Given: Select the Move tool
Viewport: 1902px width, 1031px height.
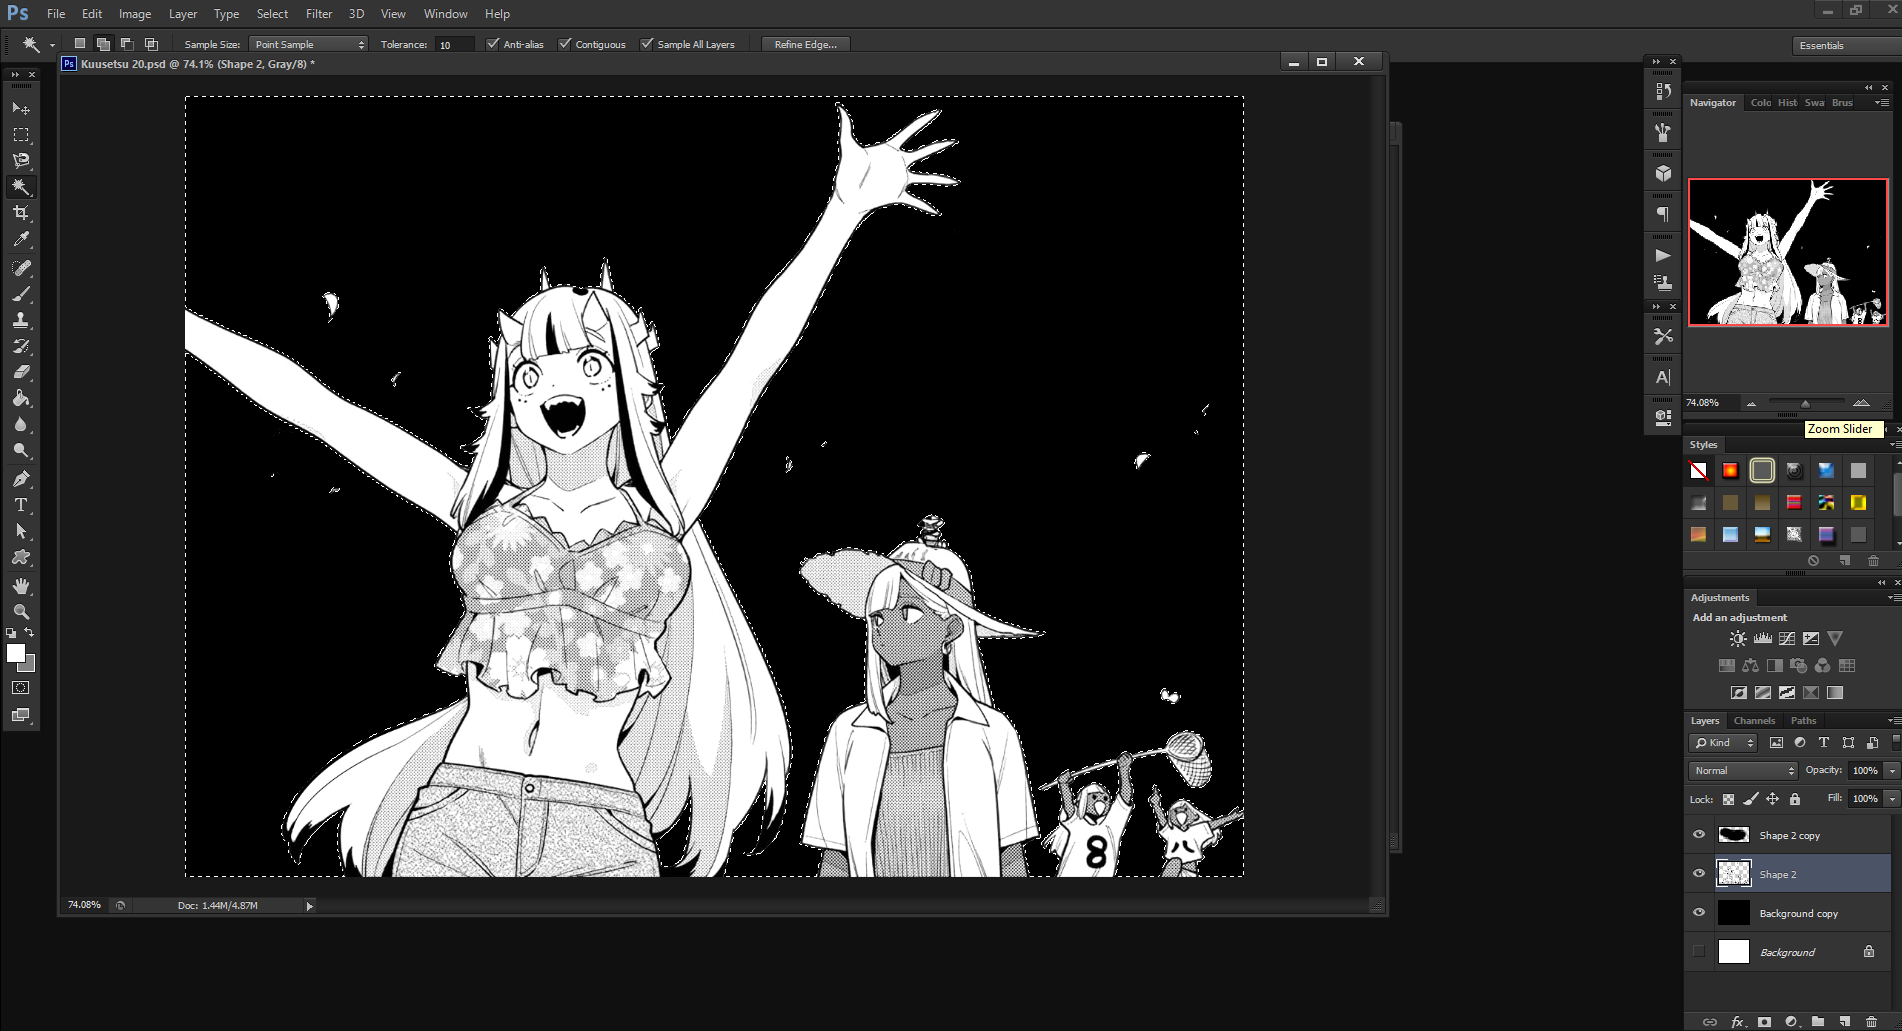Looking at the screenshot, I should (x=21, y=107).
